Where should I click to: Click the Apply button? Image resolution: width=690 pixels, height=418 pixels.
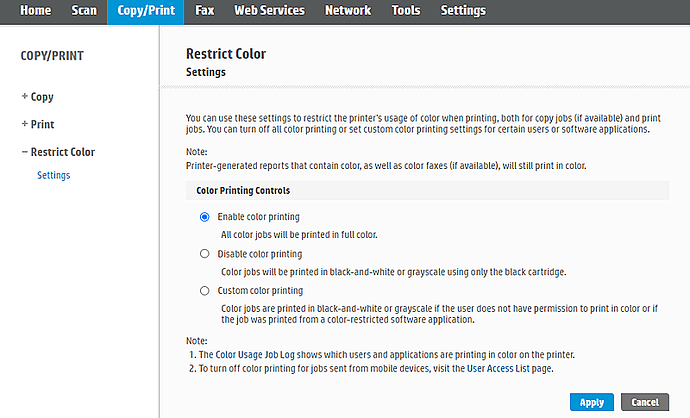(591, 402)
